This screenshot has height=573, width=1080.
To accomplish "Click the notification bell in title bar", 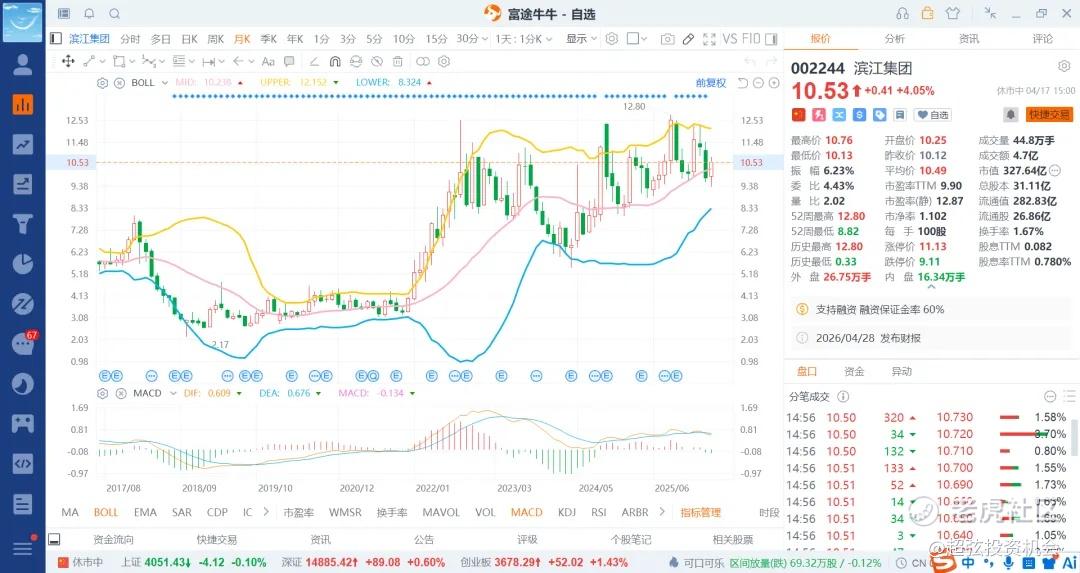I will coord(89,14).
